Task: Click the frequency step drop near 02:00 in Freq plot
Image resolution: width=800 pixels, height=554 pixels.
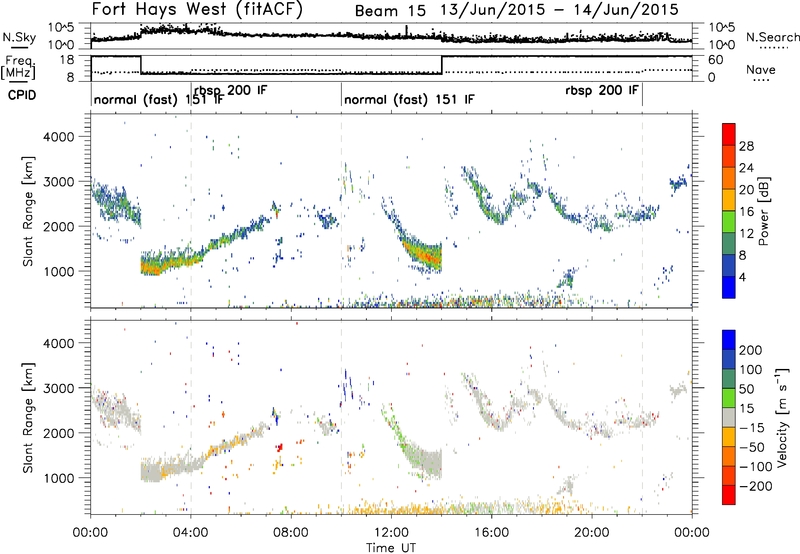Action: point(141,65)
